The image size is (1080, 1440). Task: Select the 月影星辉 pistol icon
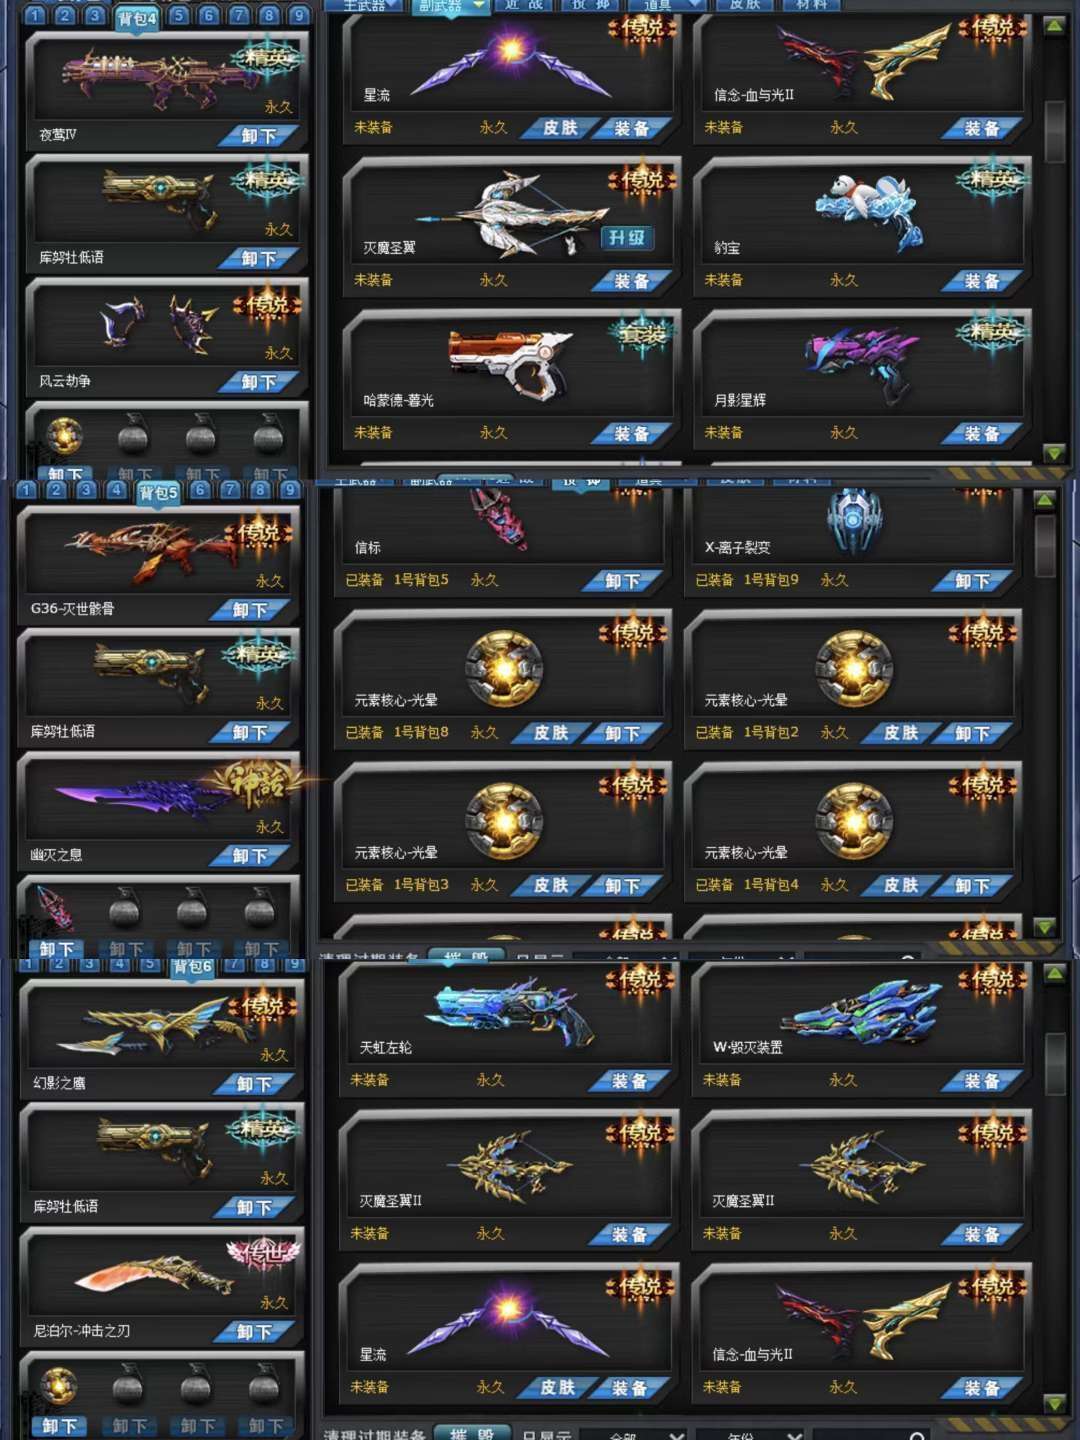(862, 361)
